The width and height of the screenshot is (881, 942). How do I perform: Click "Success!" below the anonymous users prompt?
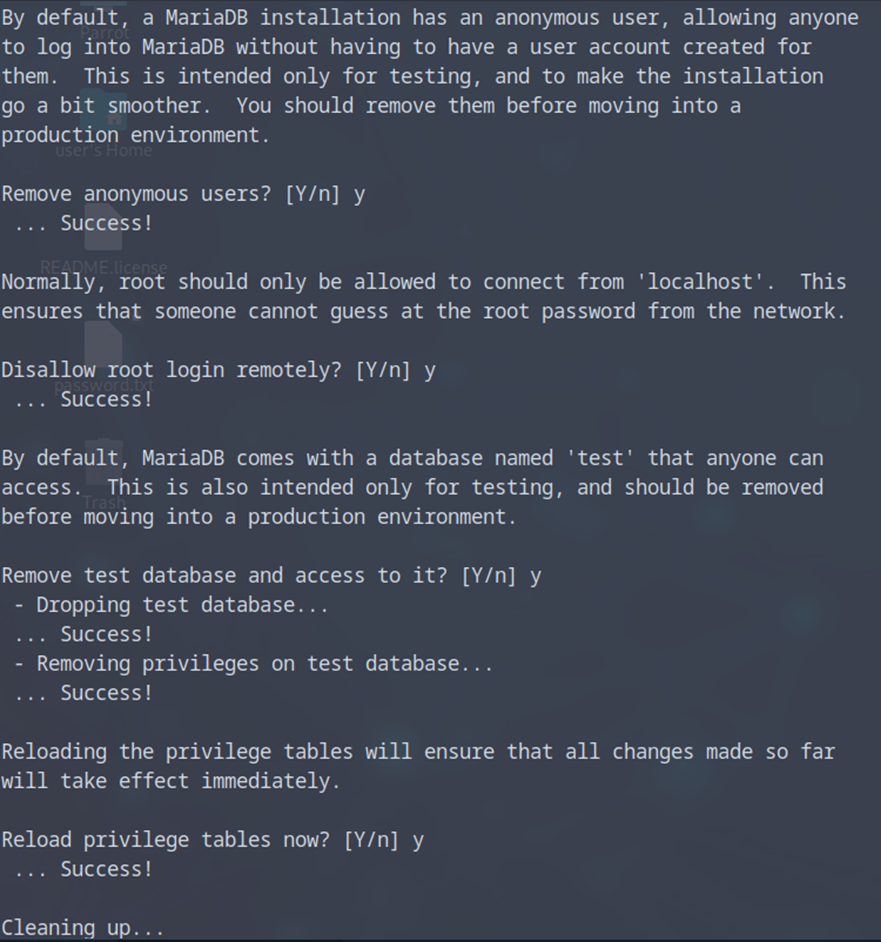tap(106, 223)
